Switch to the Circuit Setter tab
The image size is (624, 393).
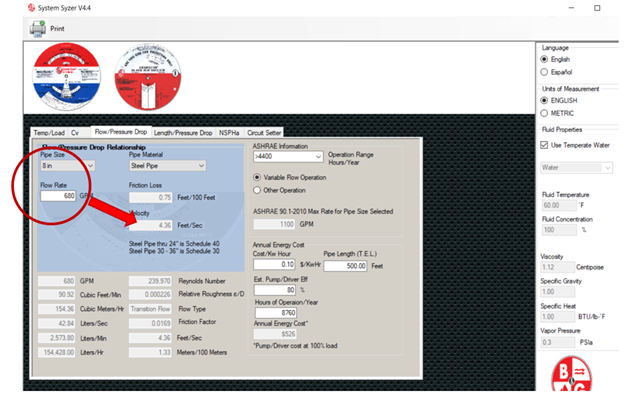264,133
